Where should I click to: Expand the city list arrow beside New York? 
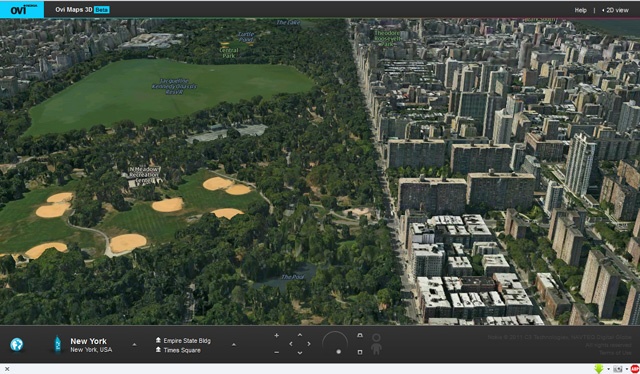point(134,345)
